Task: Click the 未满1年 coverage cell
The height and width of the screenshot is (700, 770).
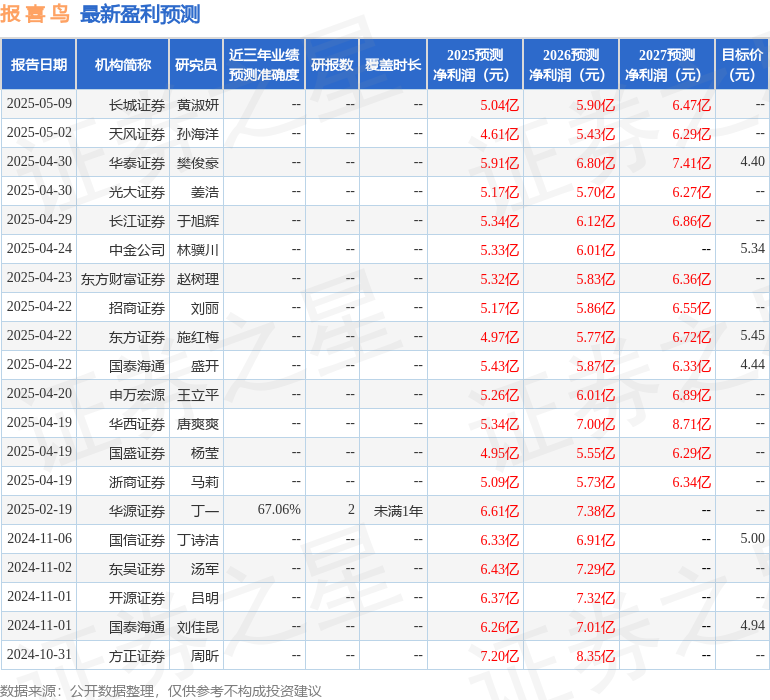Action: (398, 511)
